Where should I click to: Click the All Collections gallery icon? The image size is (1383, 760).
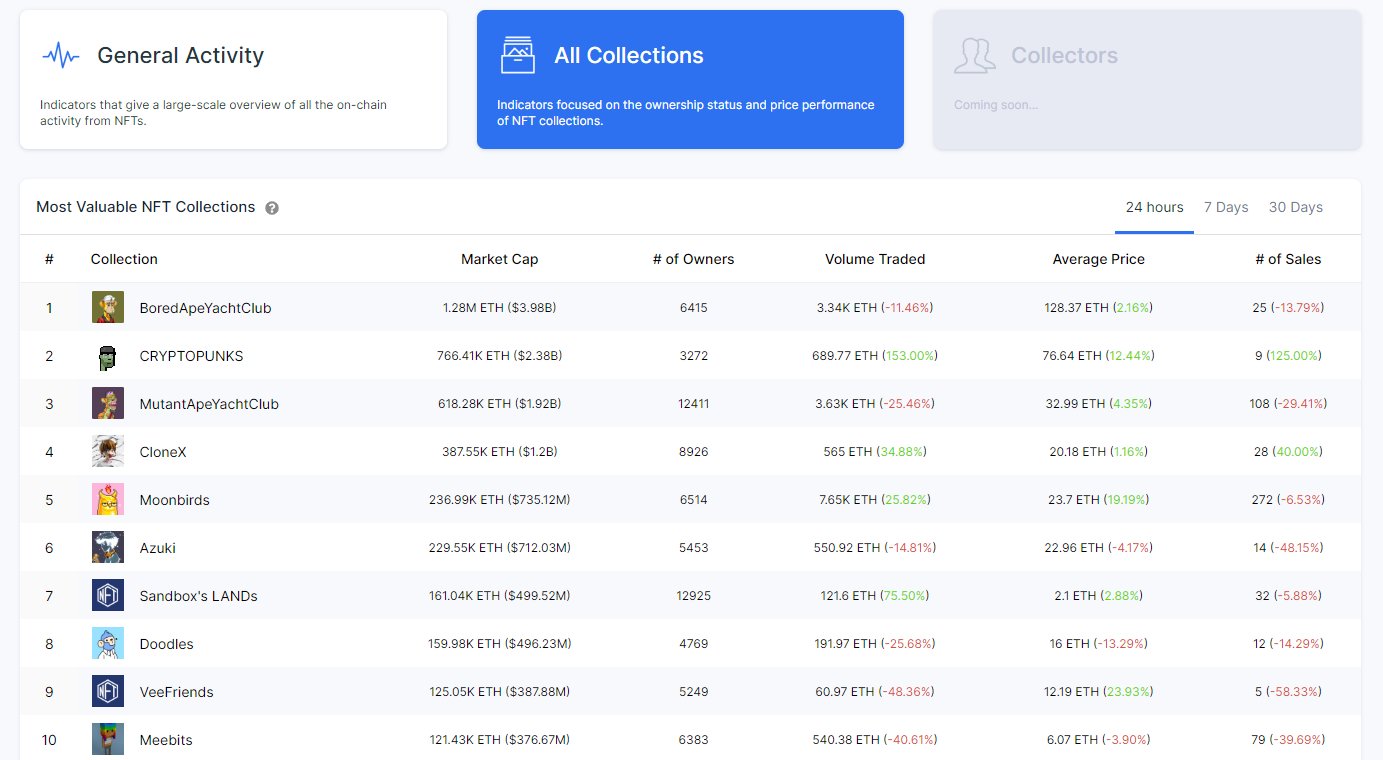click(518, 55)
